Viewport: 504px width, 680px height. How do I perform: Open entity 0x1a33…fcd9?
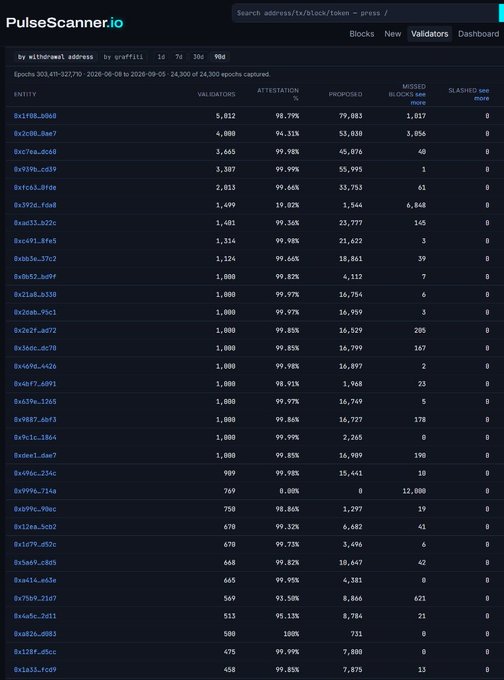pyautogui.click(x=35, y=670)
